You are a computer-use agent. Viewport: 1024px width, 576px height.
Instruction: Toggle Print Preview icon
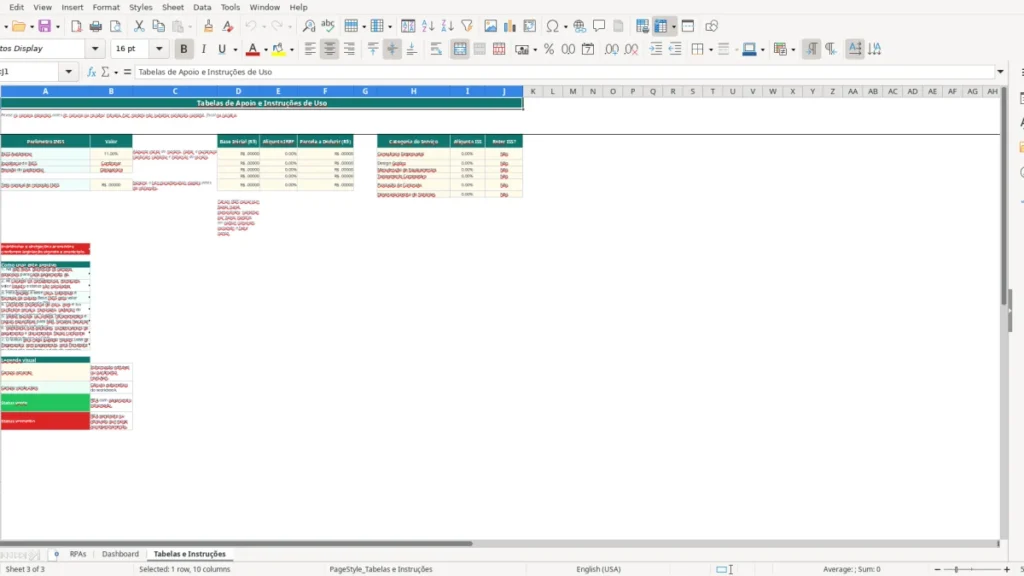click(x=116, y=26)
